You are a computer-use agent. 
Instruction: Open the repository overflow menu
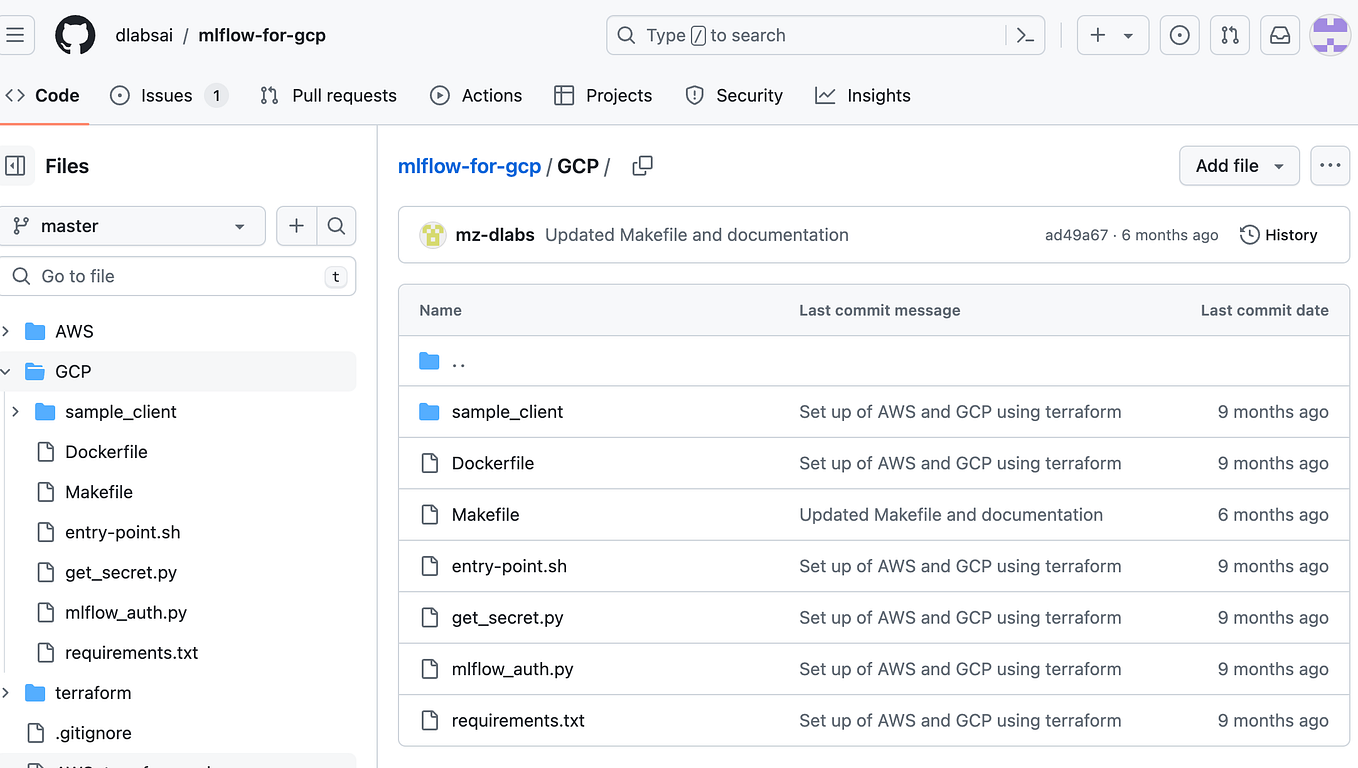click(1330, 165)
